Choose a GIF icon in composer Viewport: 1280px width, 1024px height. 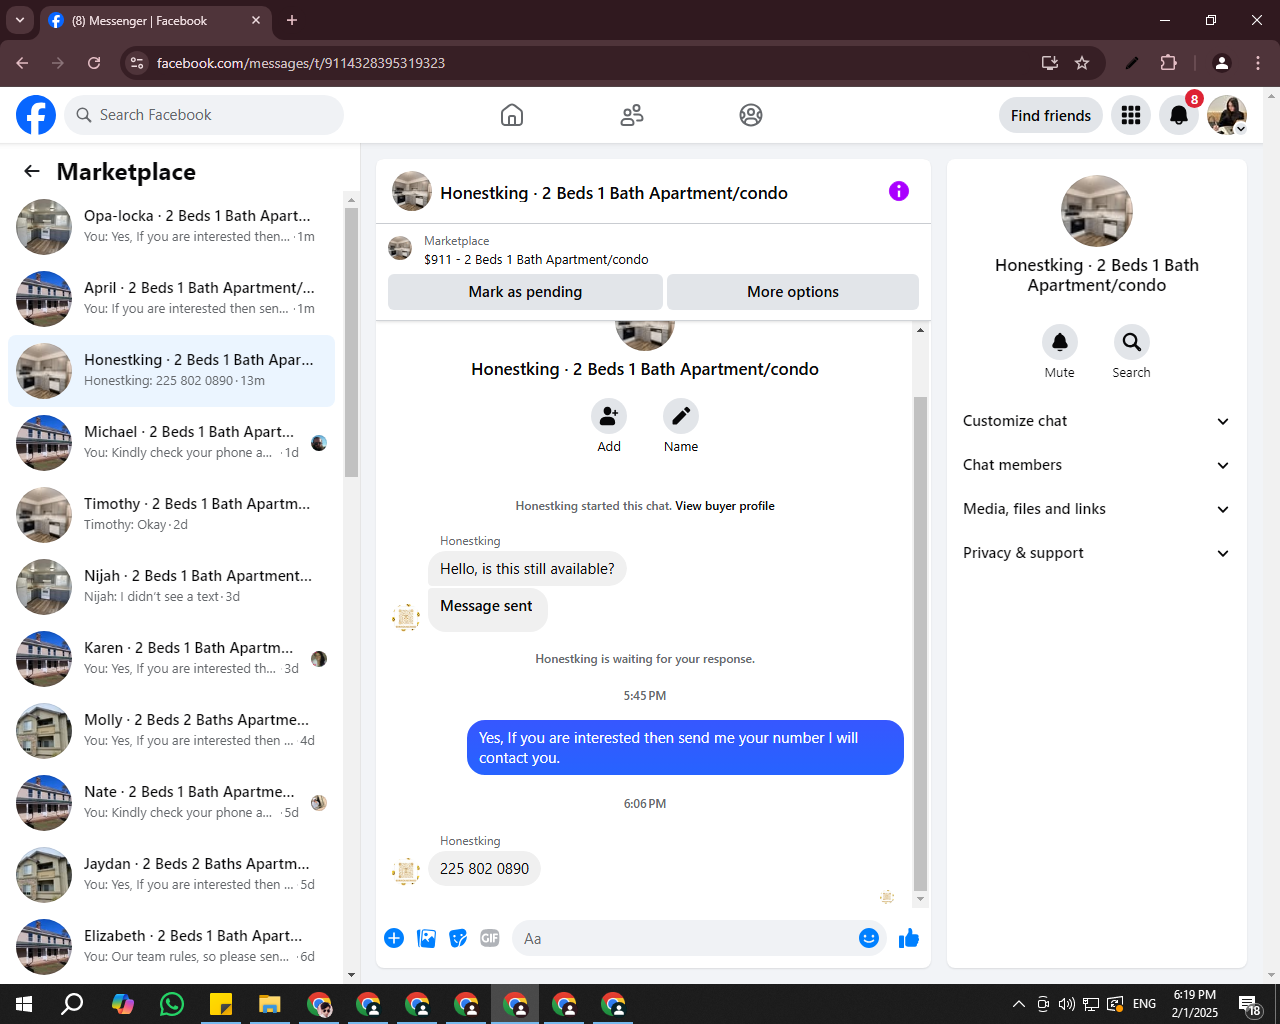pyautogui.click(x=490, y=938)
